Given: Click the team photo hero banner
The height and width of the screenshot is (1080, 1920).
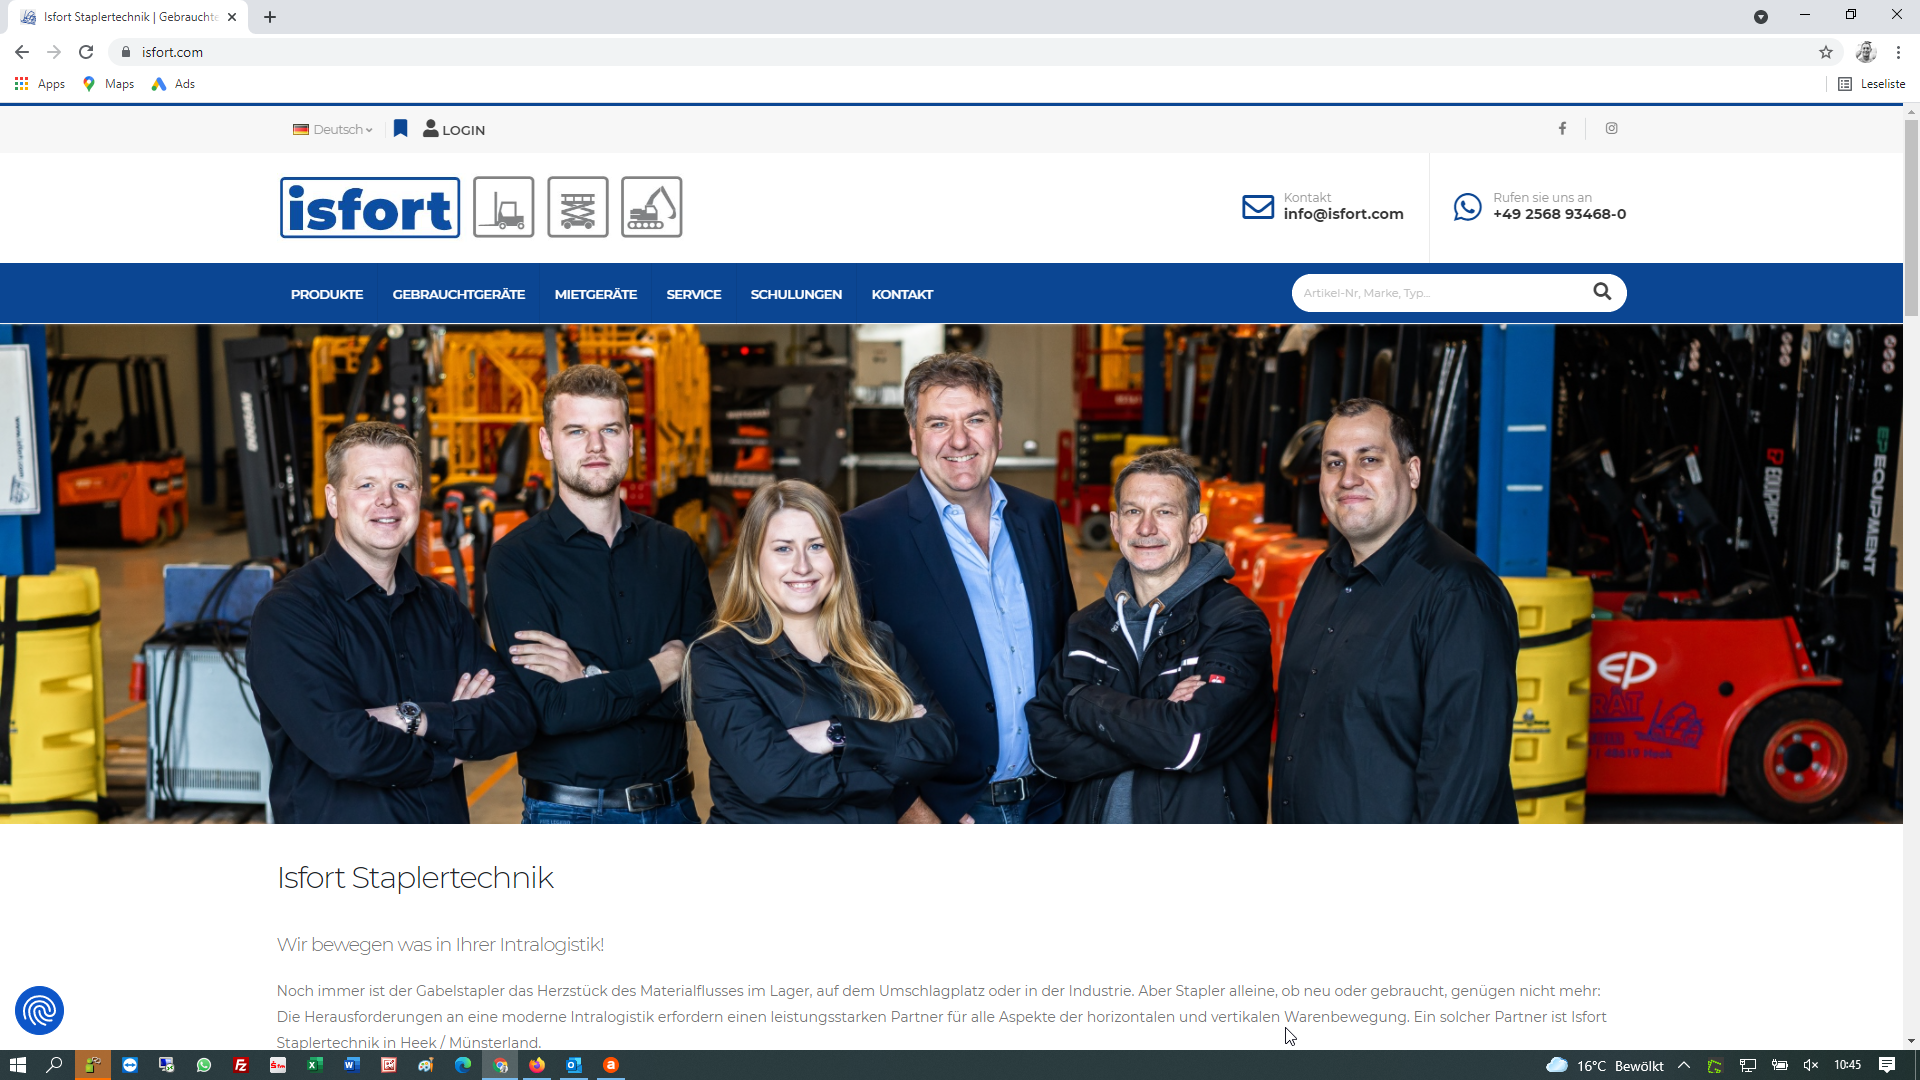Looking at the screenshot, I should (951, 574).
